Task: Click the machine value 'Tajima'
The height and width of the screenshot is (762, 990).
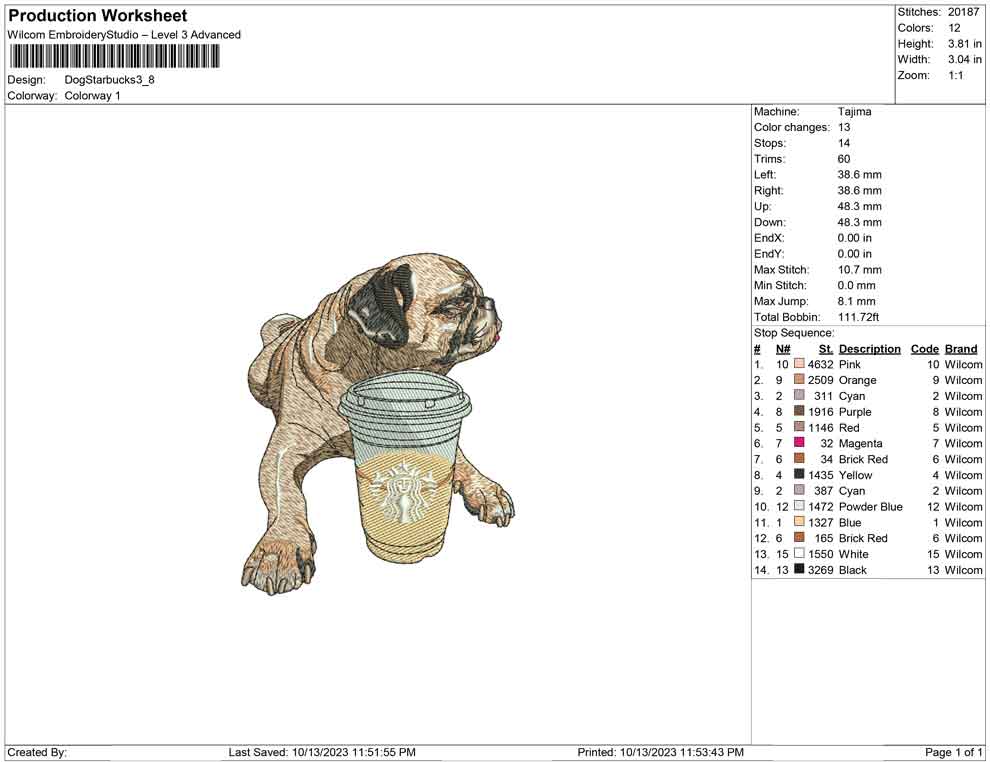Action: [x=854, y=112]
